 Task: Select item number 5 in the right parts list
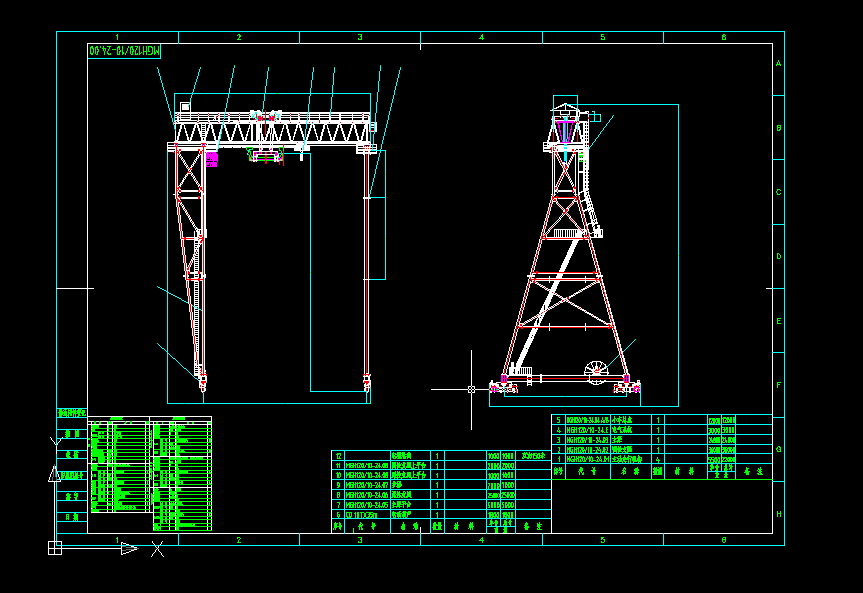coord(559,420)
